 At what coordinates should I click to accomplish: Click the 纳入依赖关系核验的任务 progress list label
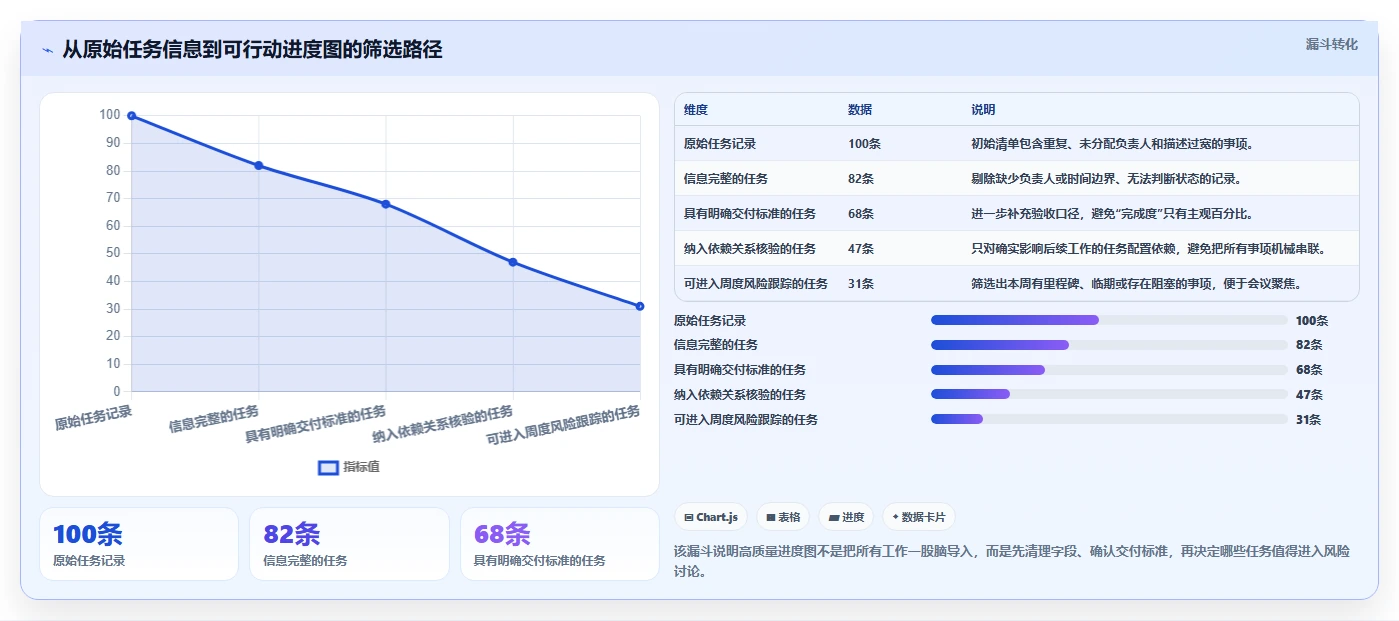(740, 395)
